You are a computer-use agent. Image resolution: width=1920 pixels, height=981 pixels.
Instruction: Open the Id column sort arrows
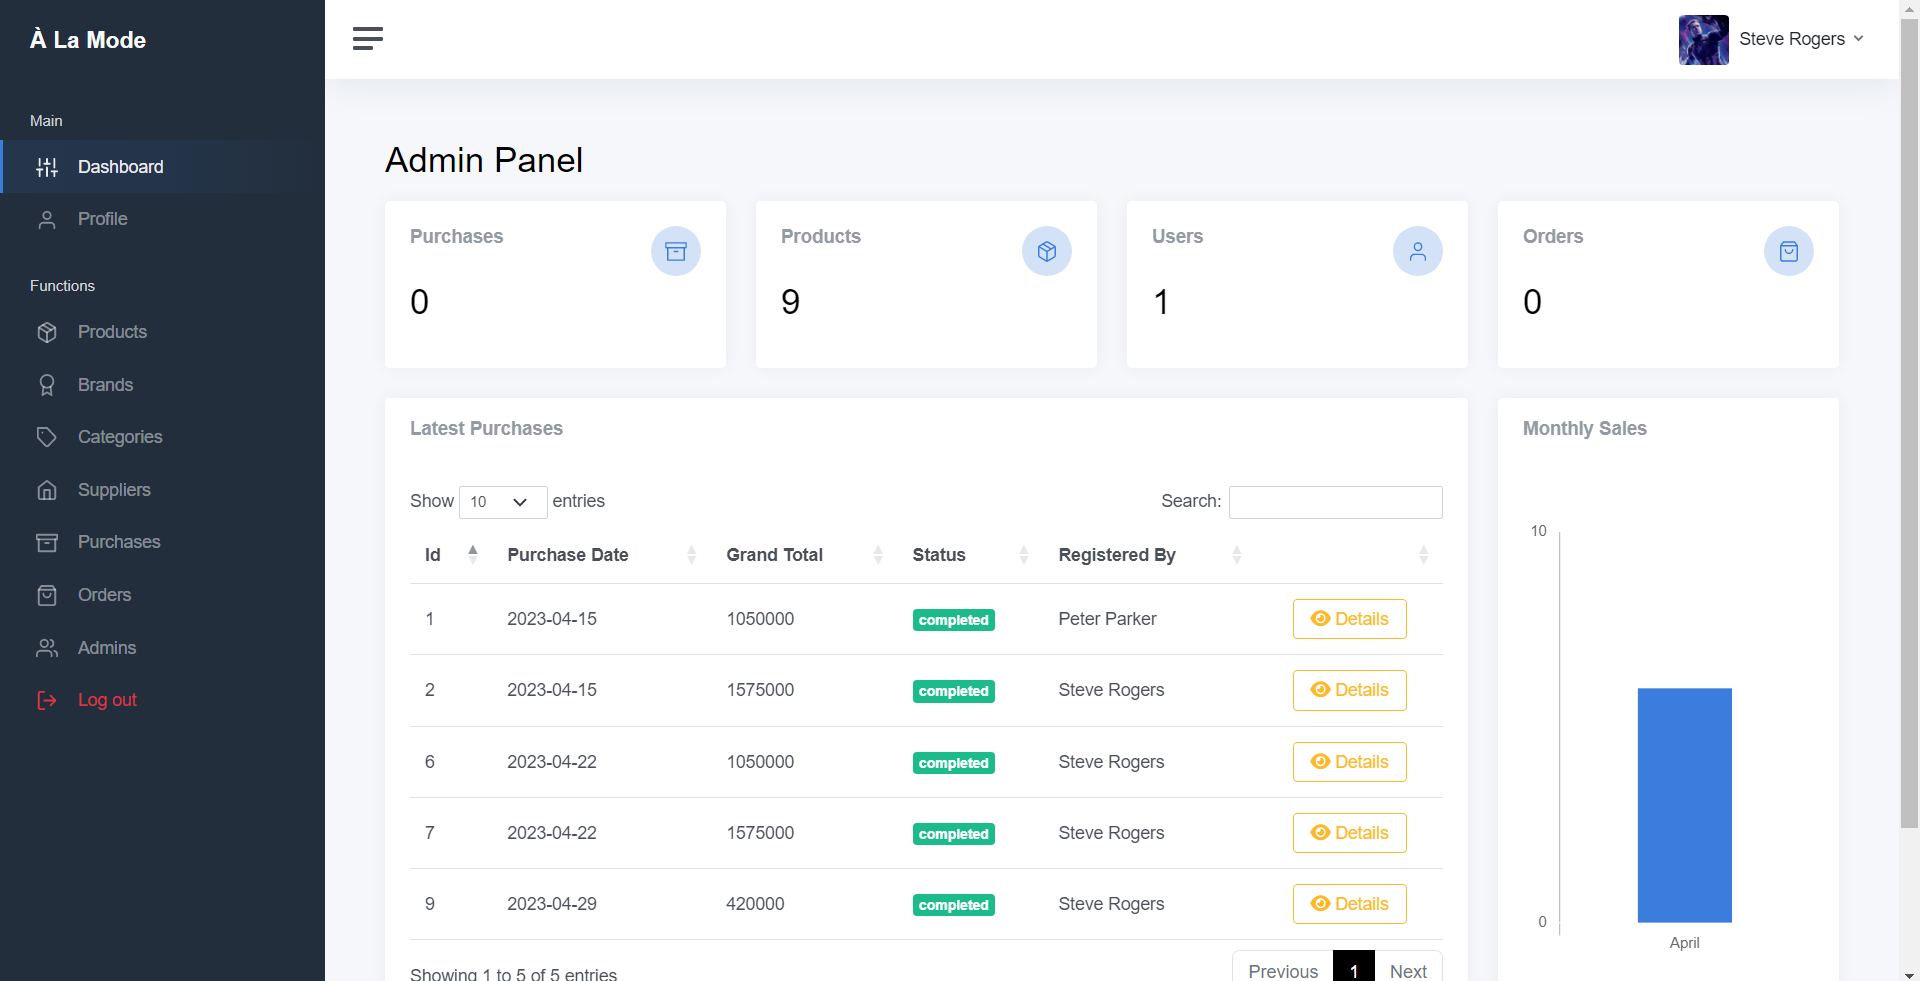click(x=472, y=553)
